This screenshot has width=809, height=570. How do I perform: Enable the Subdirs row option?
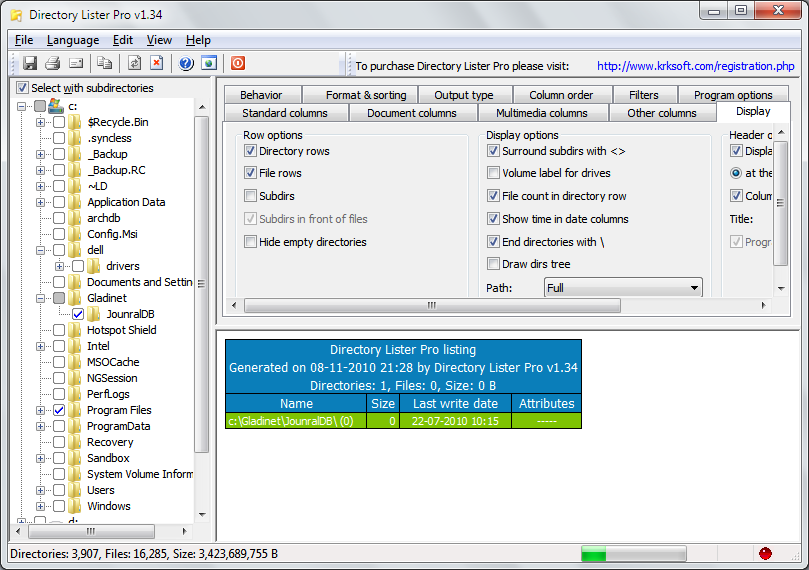[250, 196]
